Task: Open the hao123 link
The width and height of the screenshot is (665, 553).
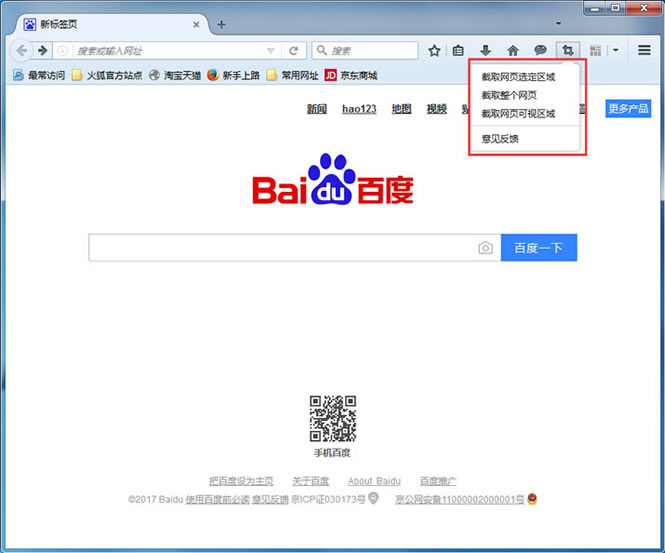Action: pos(359,109)
